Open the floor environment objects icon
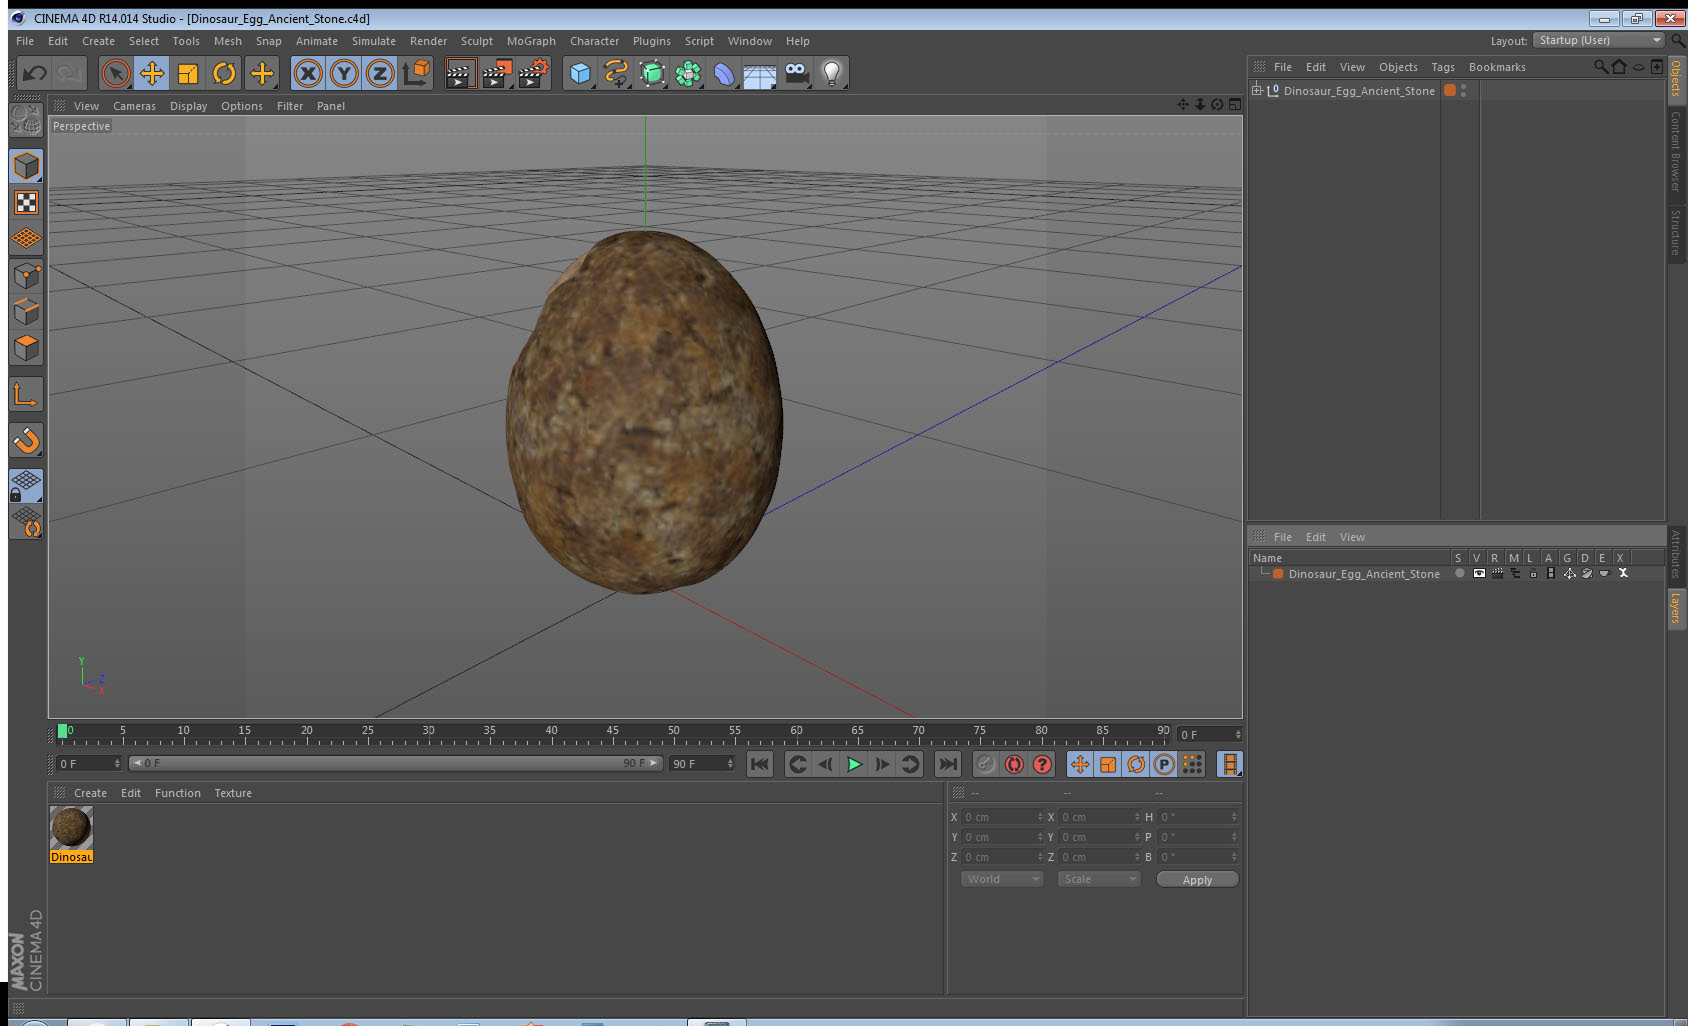1688x1026 pixels. point(760,73)
